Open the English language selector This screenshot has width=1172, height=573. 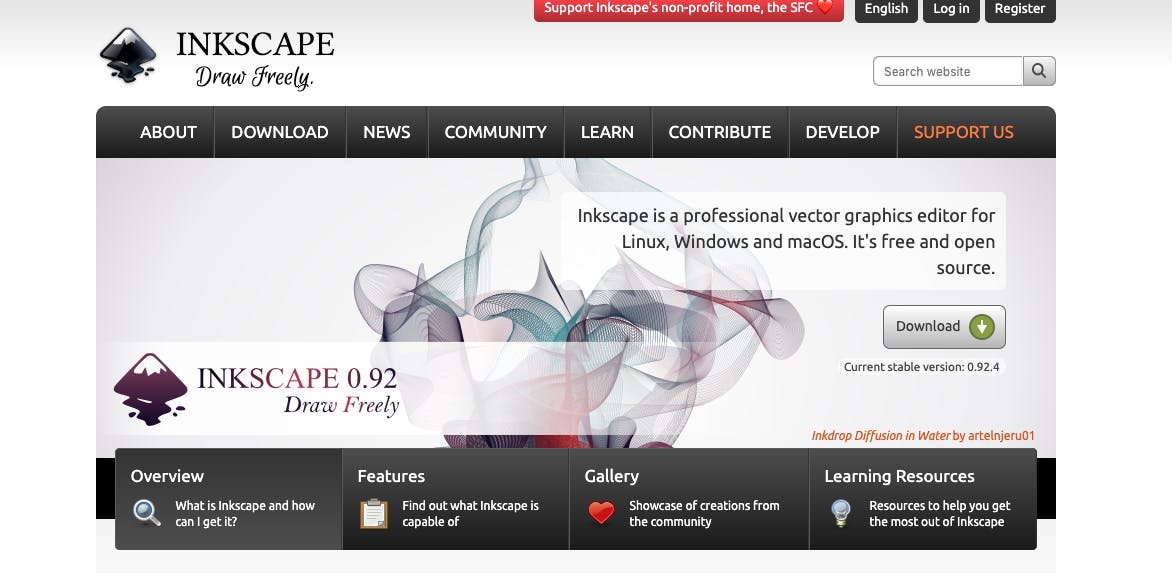[886, 10]
